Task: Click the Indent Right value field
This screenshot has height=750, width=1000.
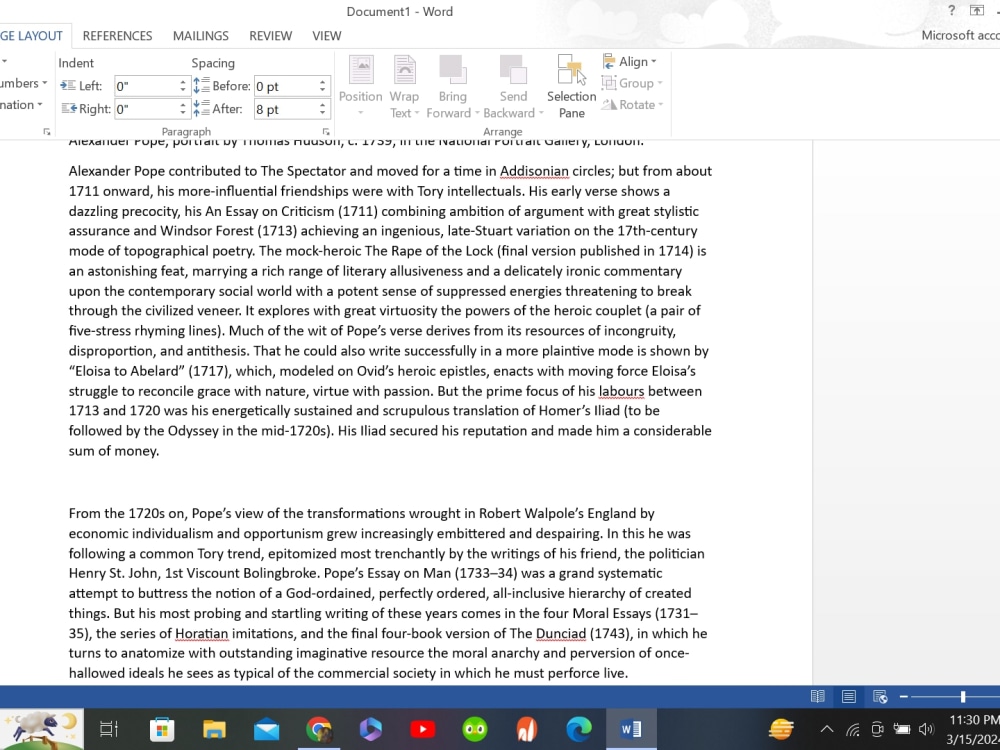Action: [146, 109]
